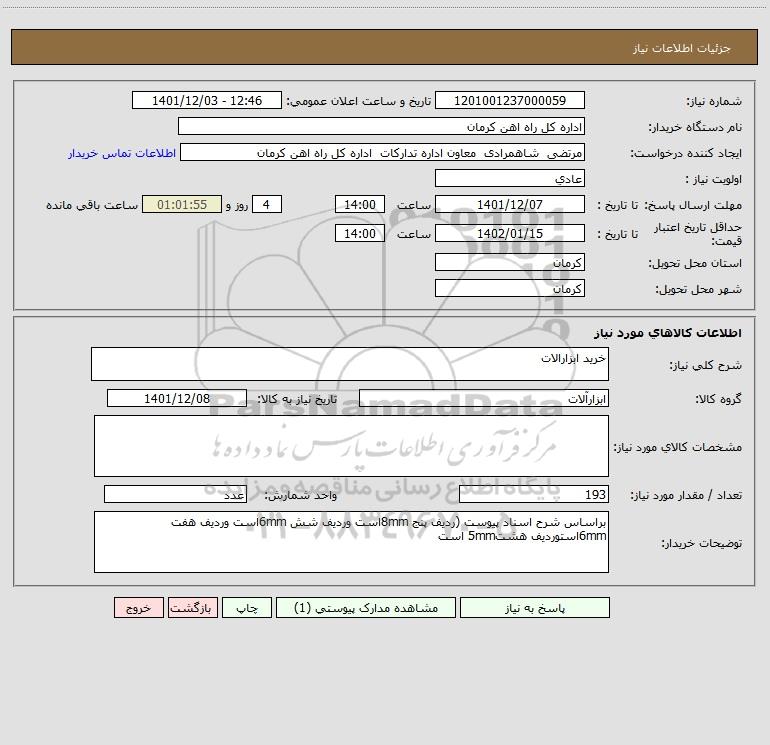This screenshot has height=745, width=770.
Task: Click label 'واحد شمارش:'
Action: [x=301, y=496]
